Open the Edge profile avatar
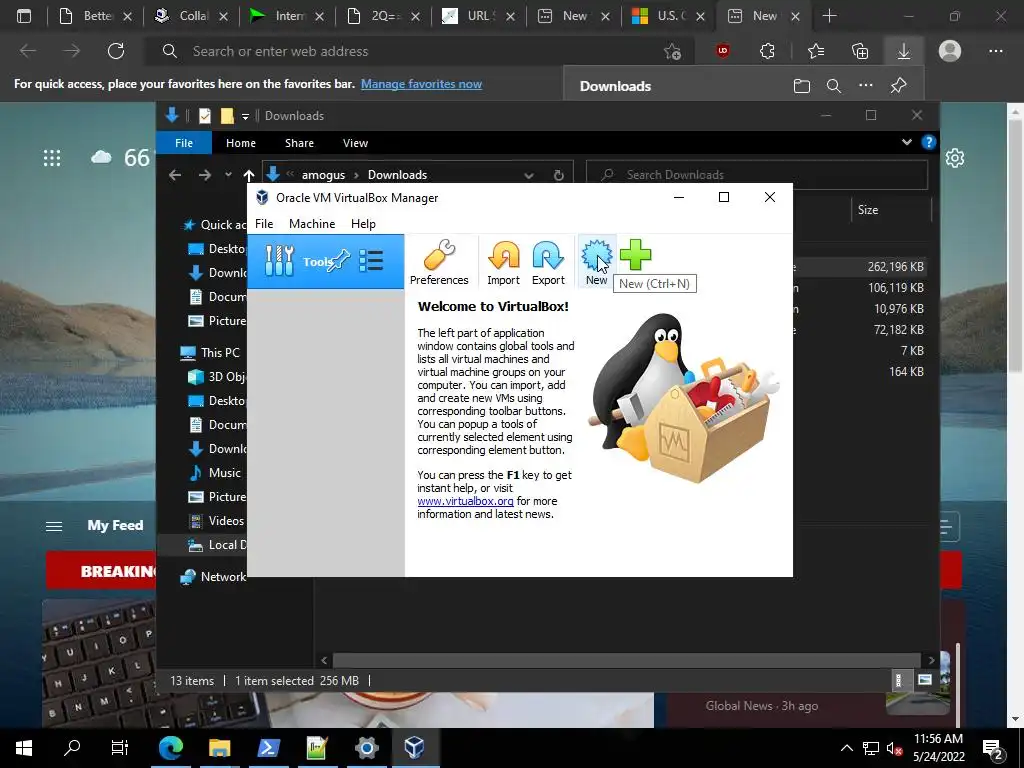The image size is (1024, 768). [x=950, y=51]
